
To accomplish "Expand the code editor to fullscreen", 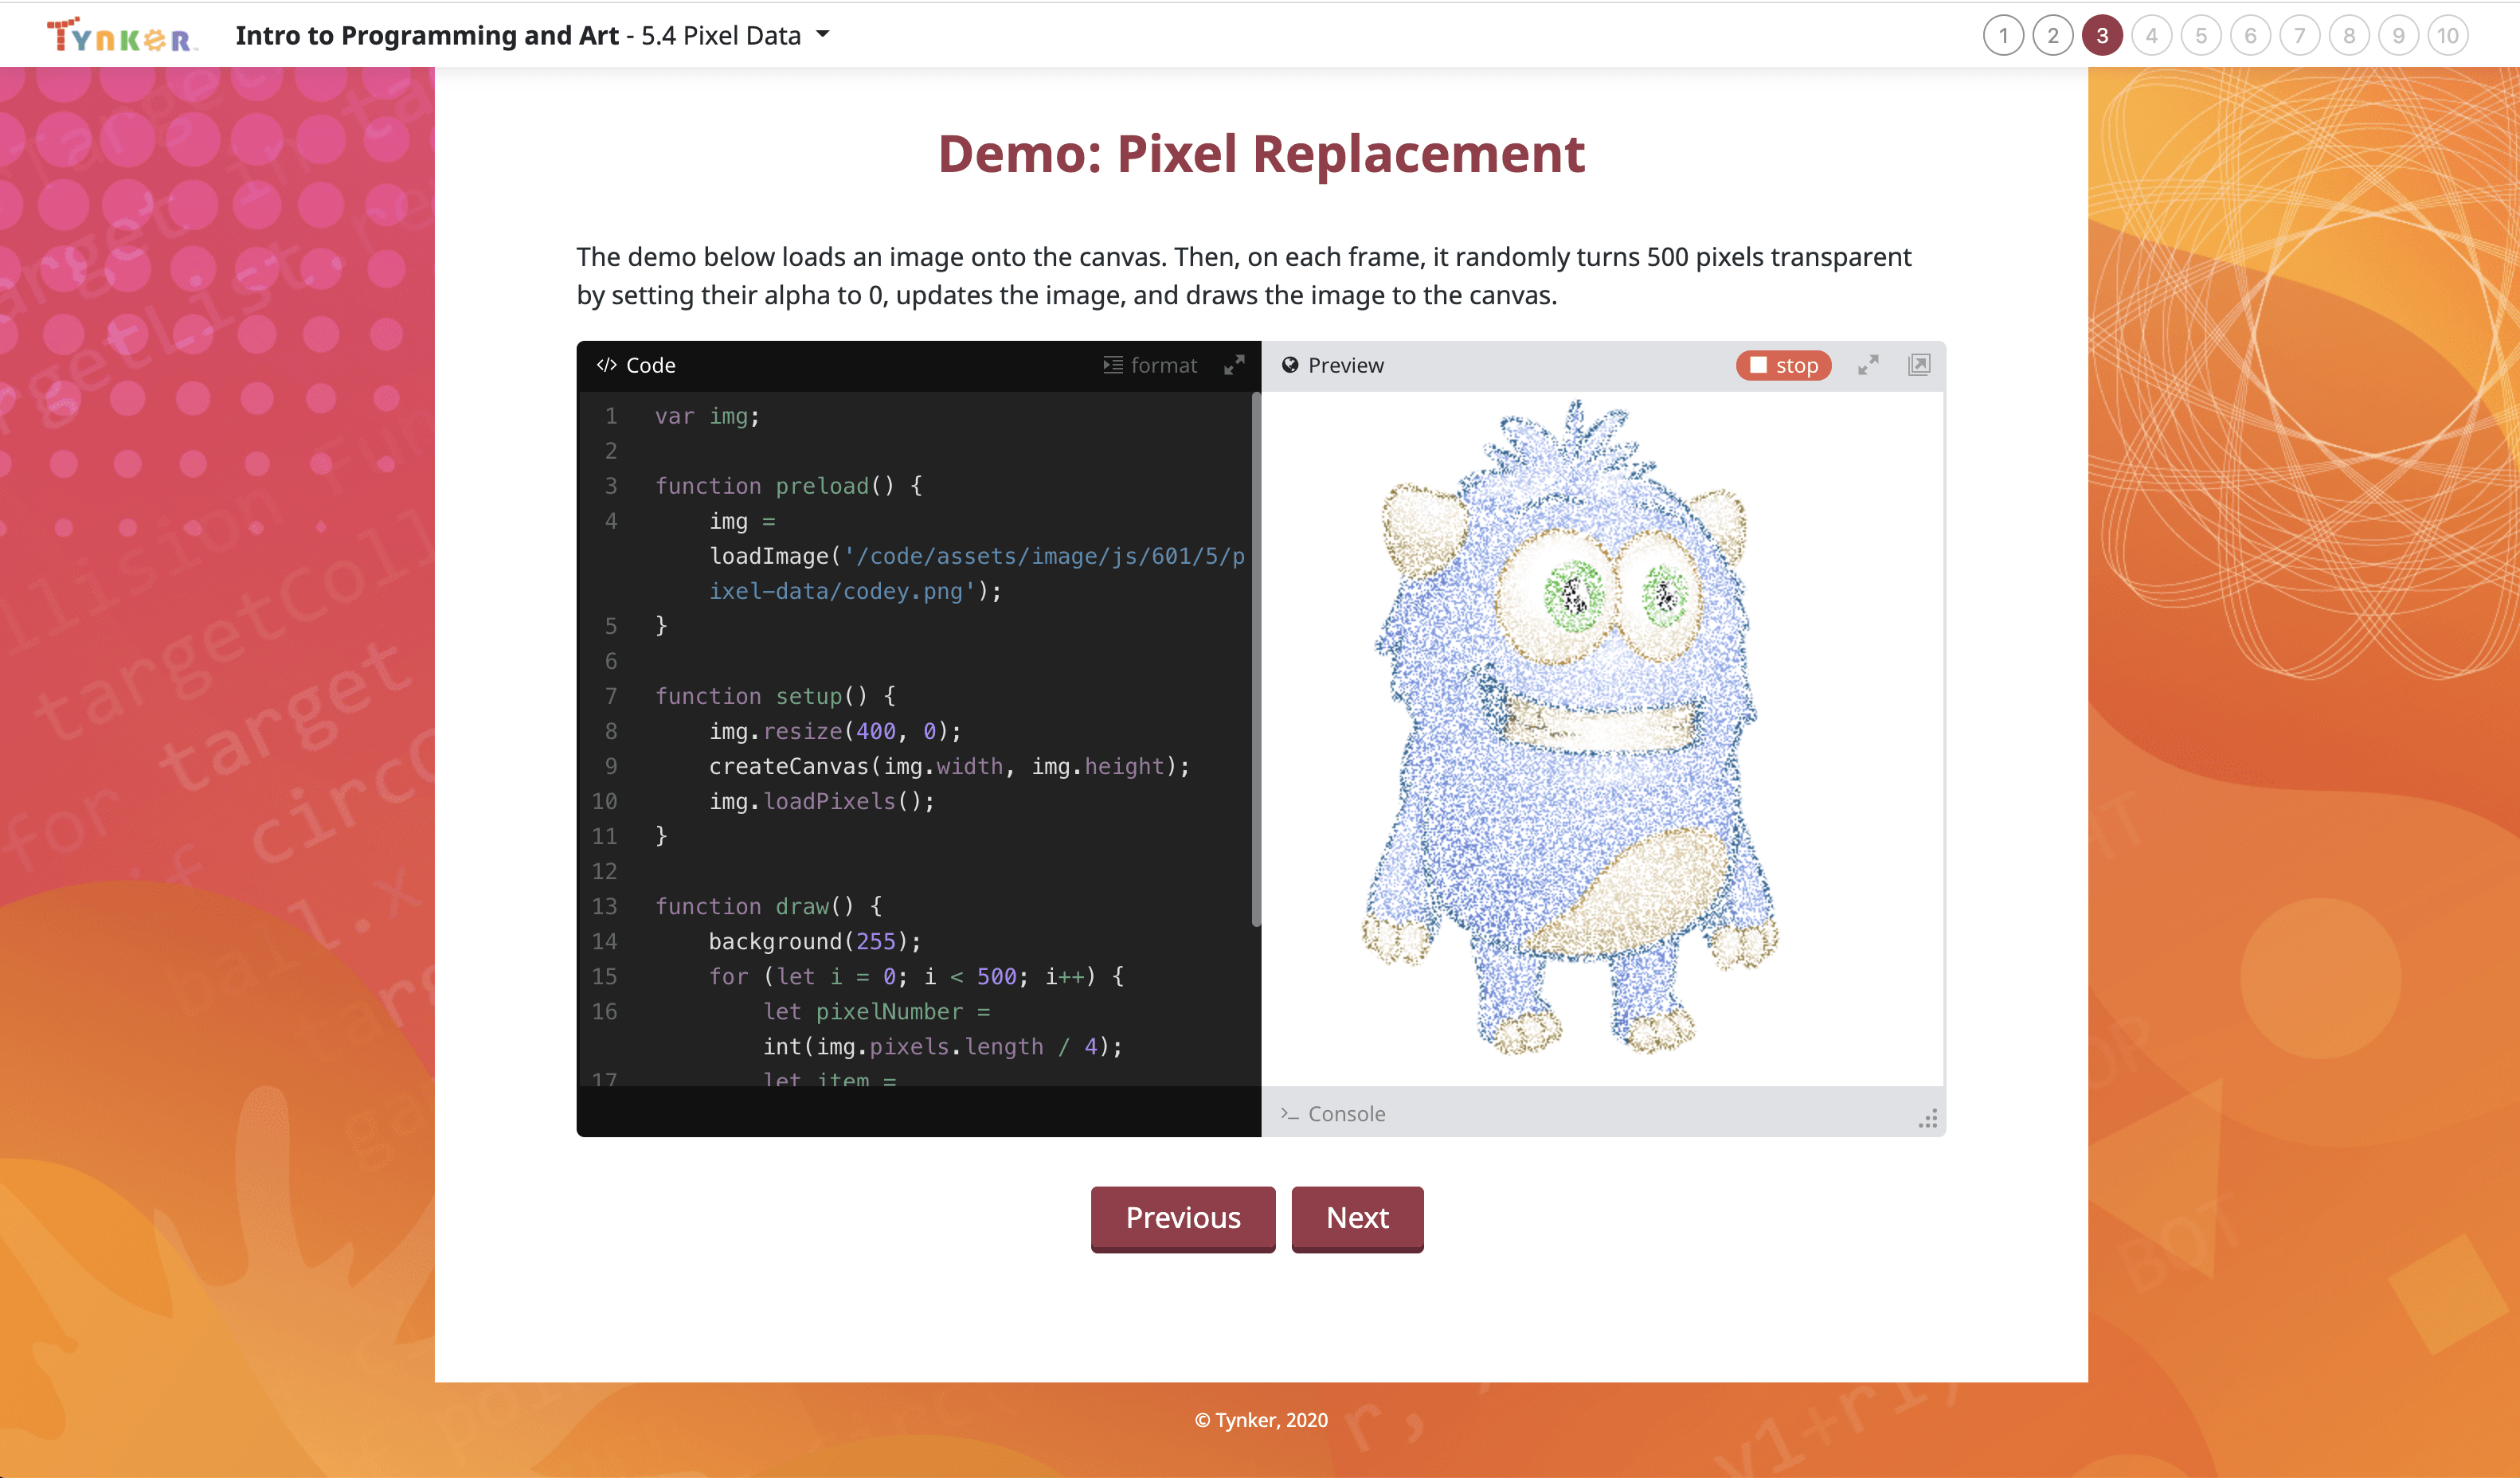I will [x=1234, y=365].
